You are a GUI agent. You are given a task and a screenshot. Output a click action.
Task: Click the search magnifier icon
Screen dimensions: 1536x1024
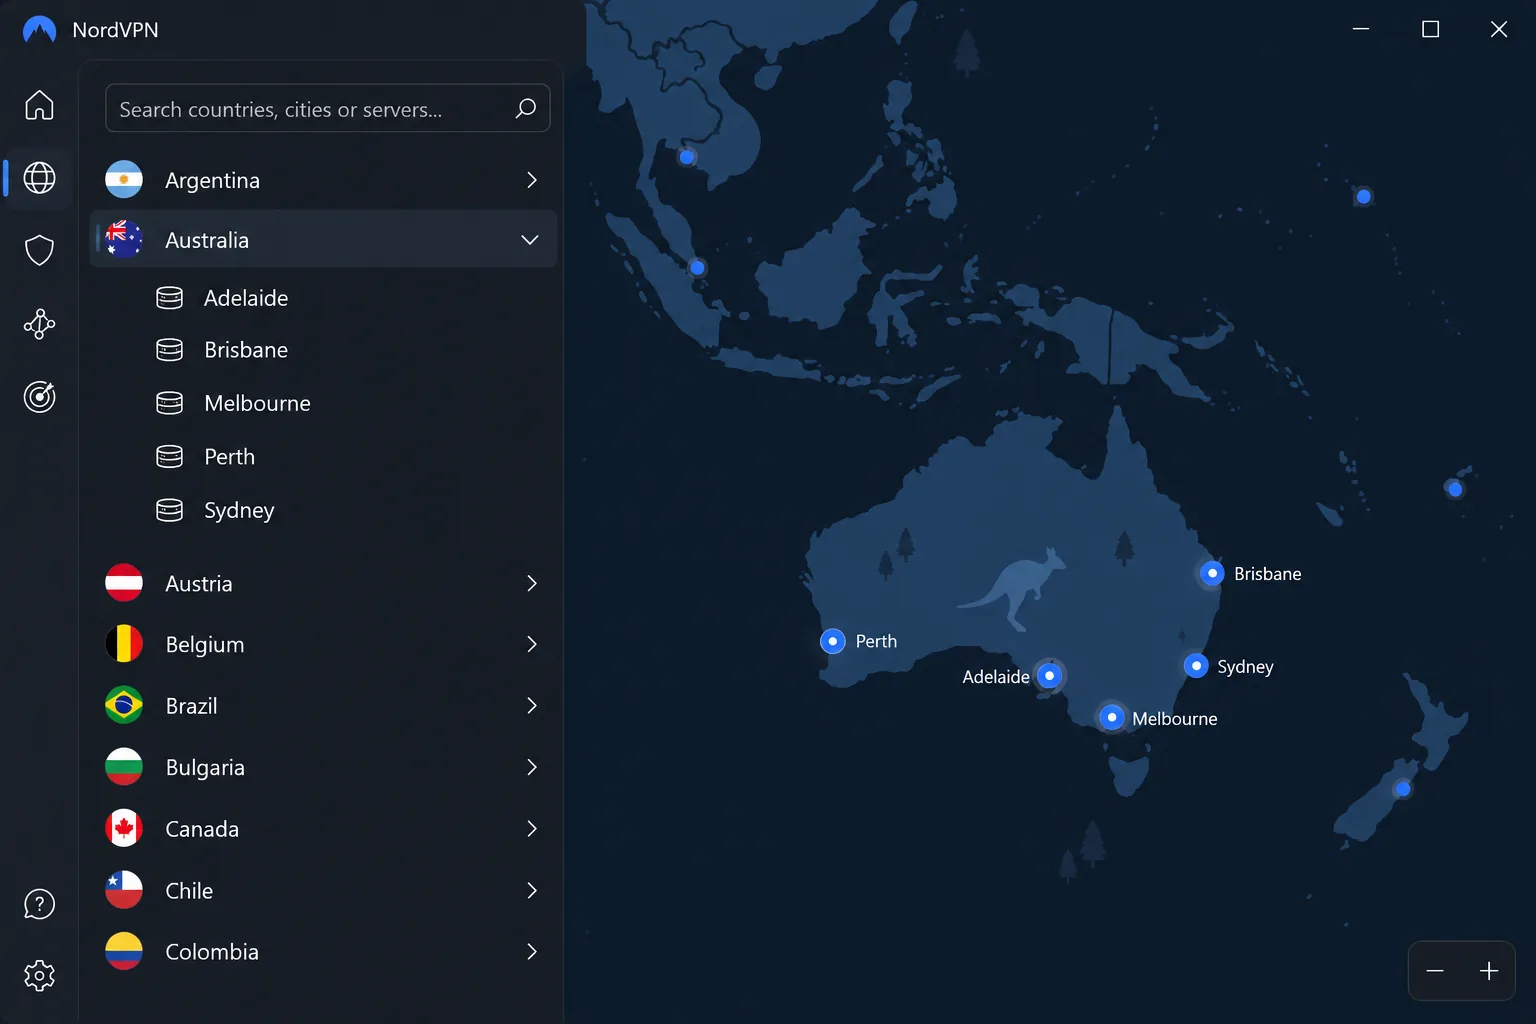[x=525, y=109]
